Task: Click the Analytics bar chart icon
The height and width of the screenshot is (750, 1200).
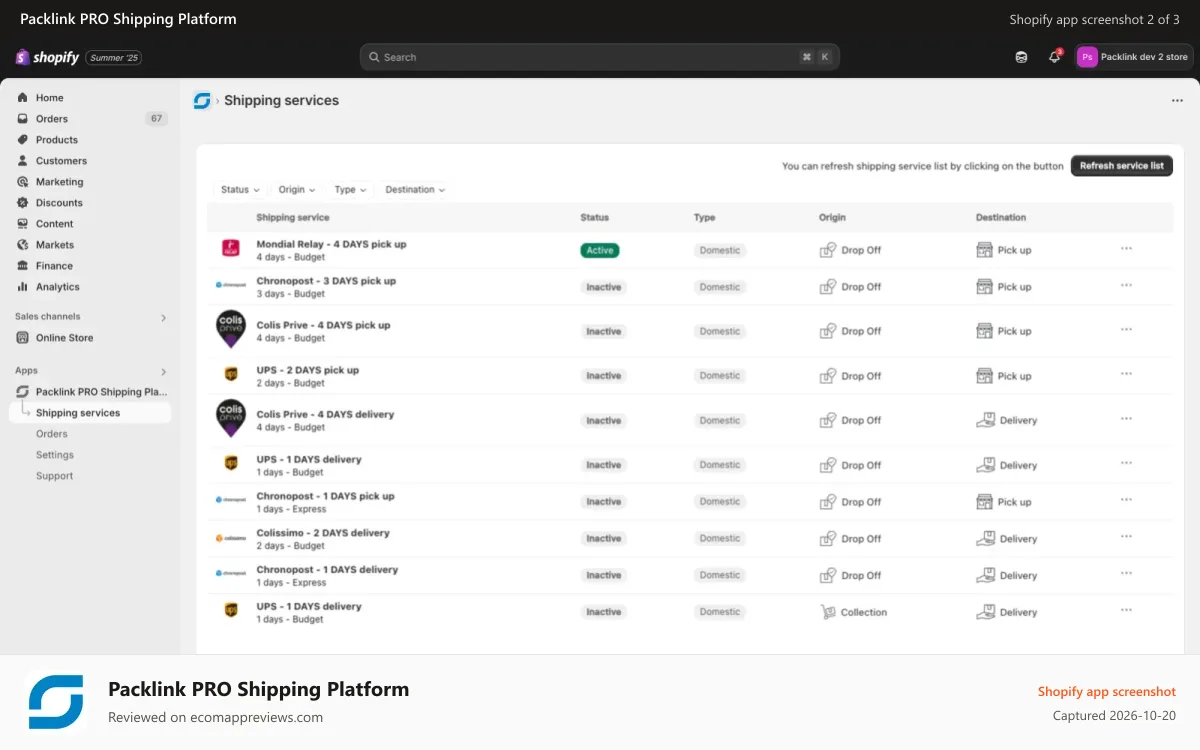Action: [x=23, y=287]
